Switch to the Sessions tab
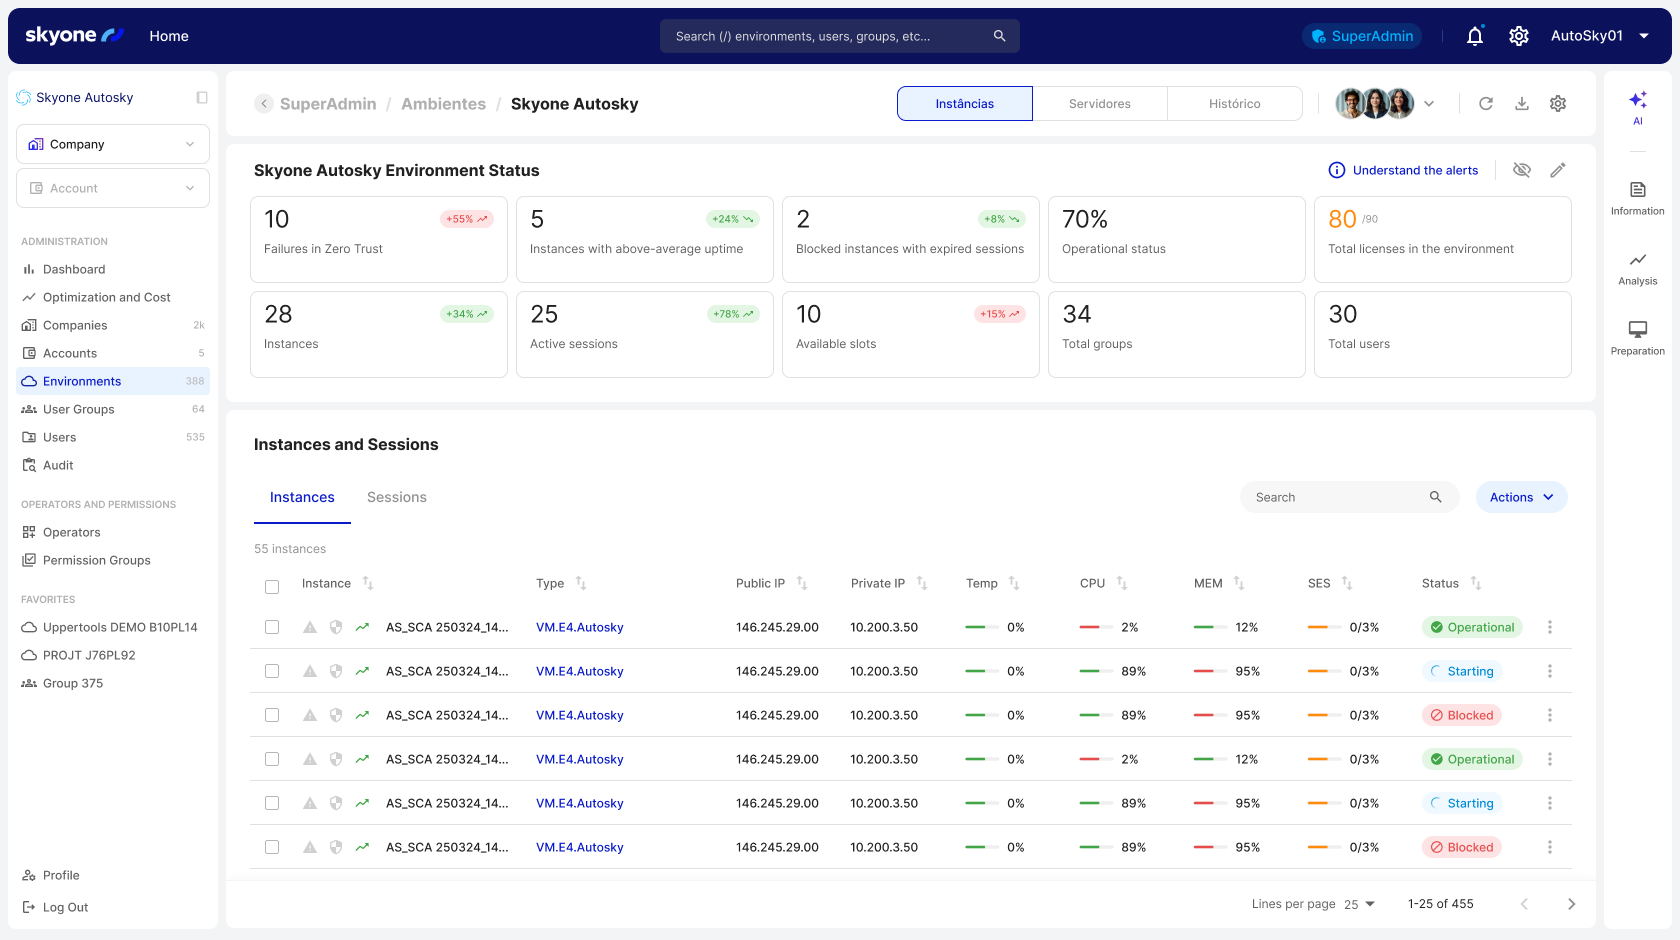The image size is (1680, 940). [x=396, y=497]
